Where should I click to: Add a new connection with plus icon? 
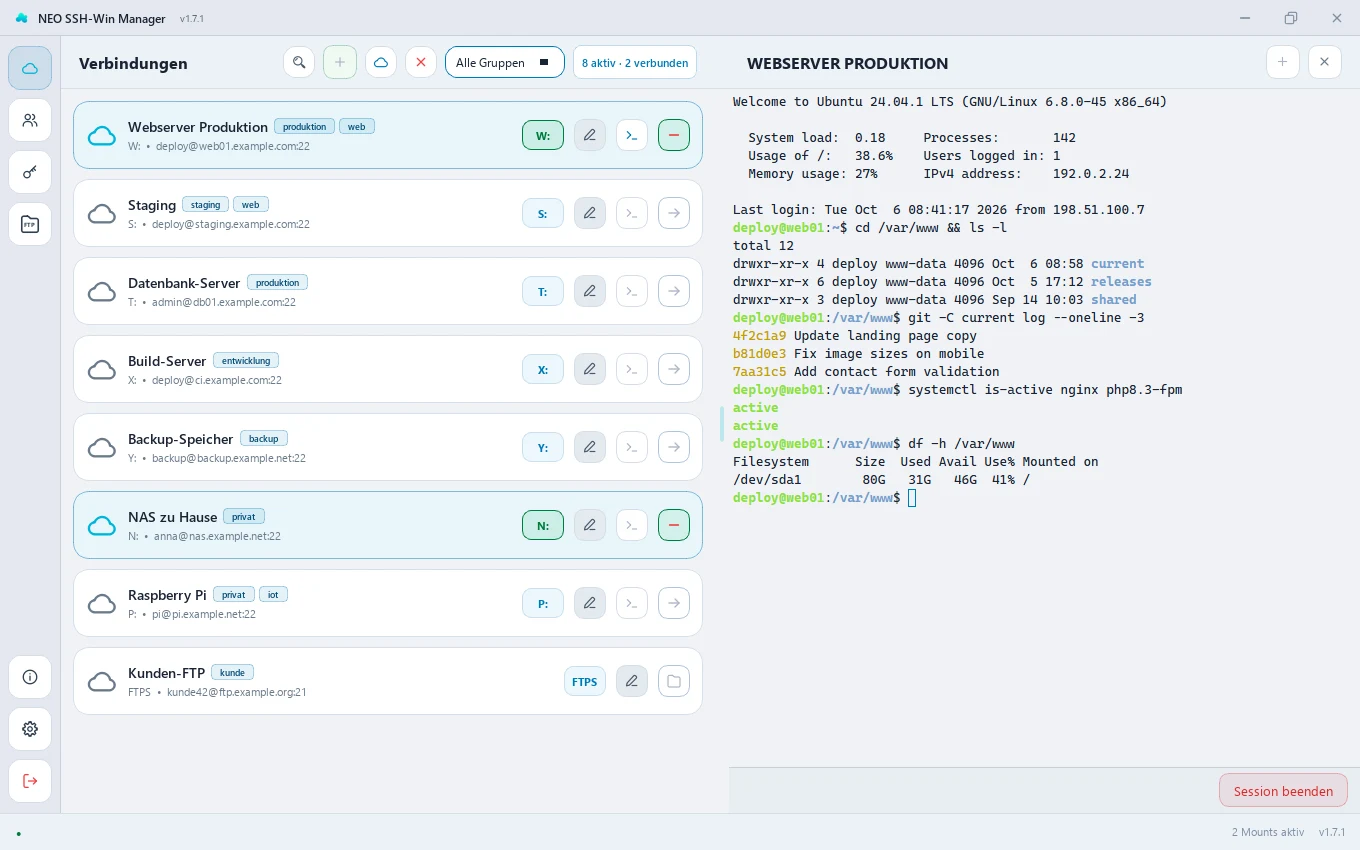(x=340, y=62)
